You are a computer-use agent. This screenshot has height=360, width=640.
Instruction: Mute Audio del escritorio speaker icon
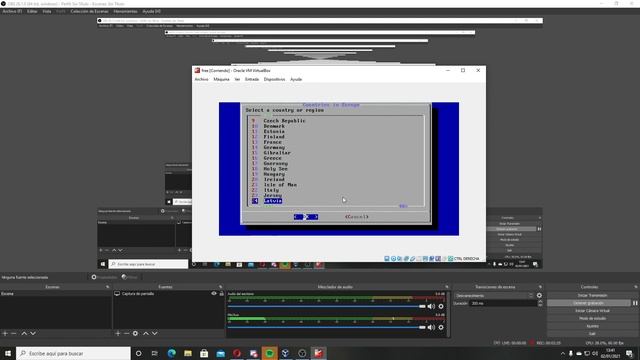431,306
